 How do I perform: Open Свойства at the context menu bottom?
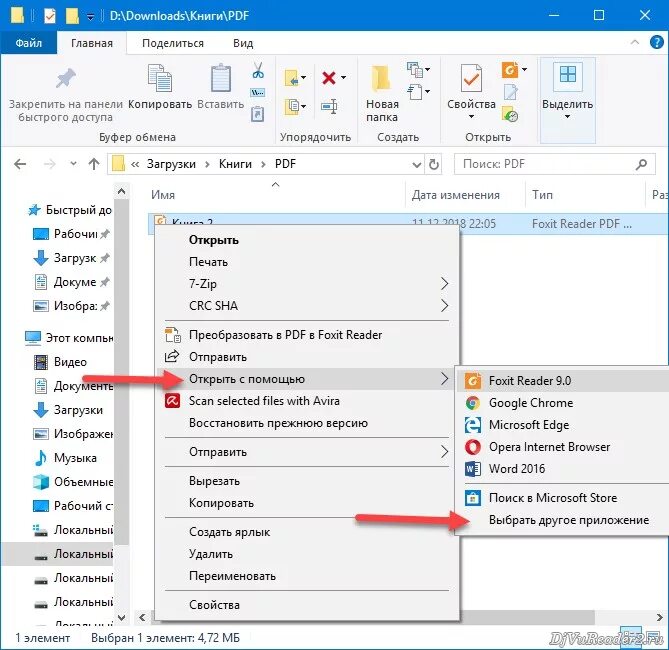tap(307, 605)
